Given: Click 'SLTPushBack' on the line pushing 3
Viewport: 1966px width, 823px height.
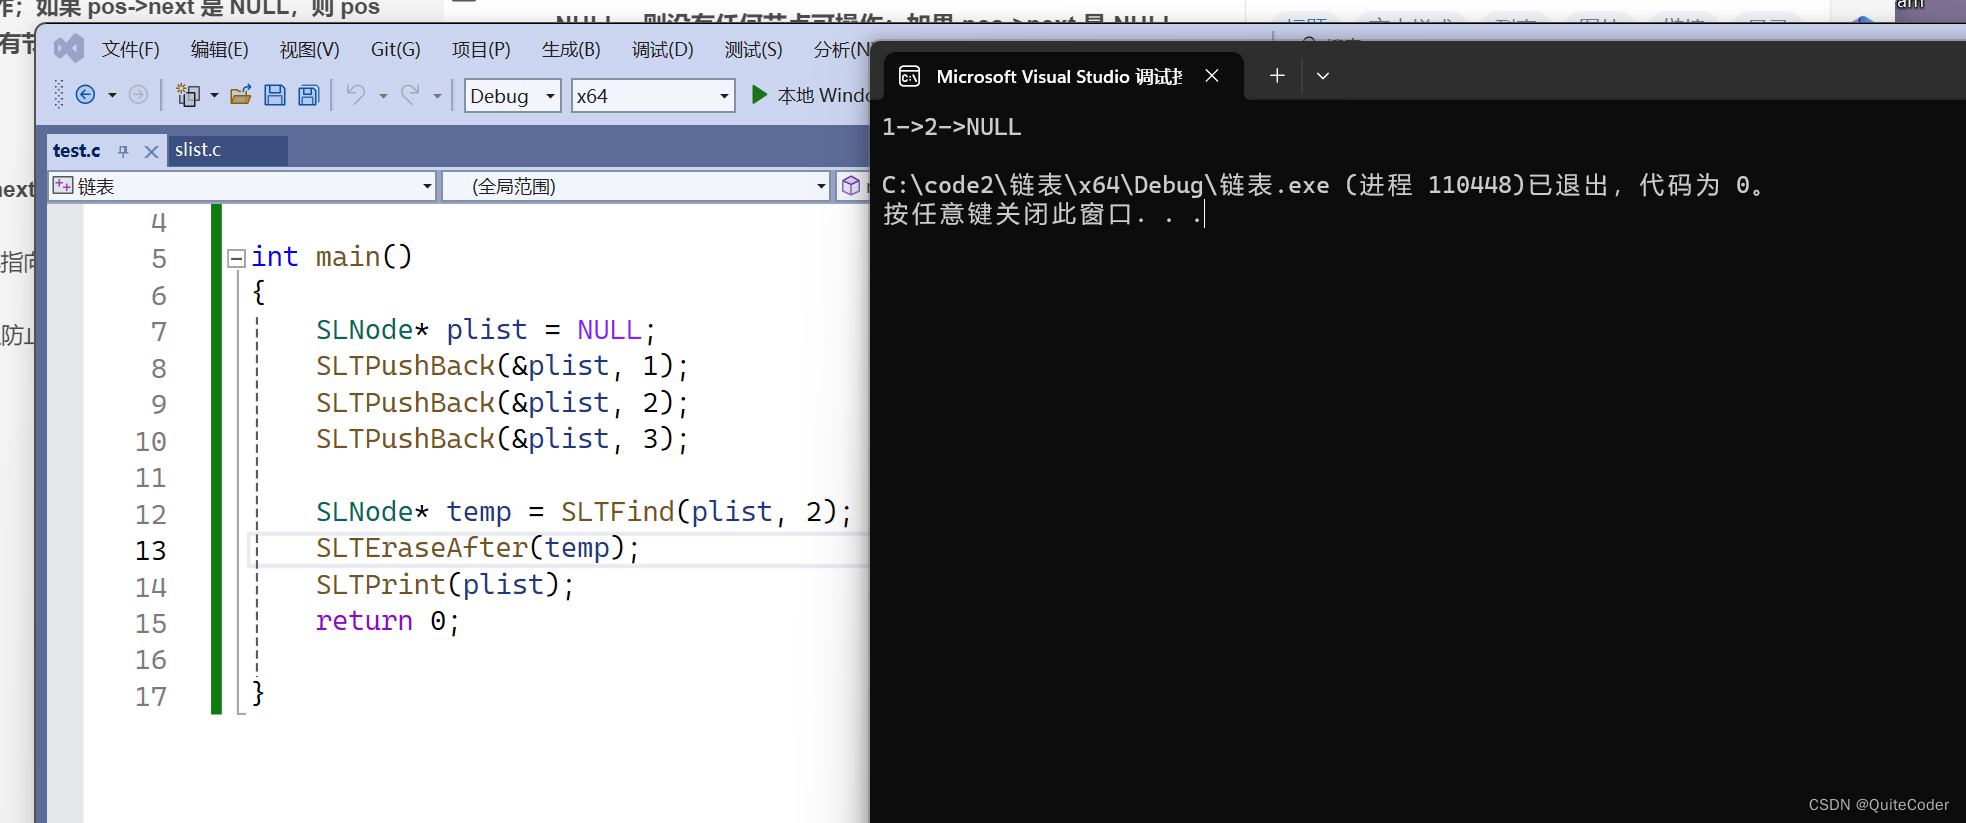Looking at the screenshot, I should [405, 439].
